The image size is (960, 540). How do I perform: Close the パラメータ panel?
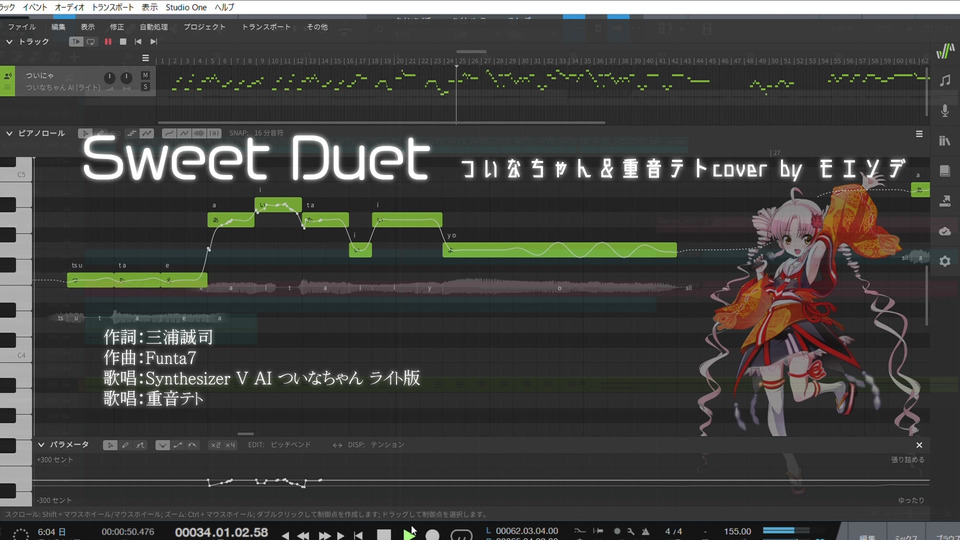coord(919,445)
